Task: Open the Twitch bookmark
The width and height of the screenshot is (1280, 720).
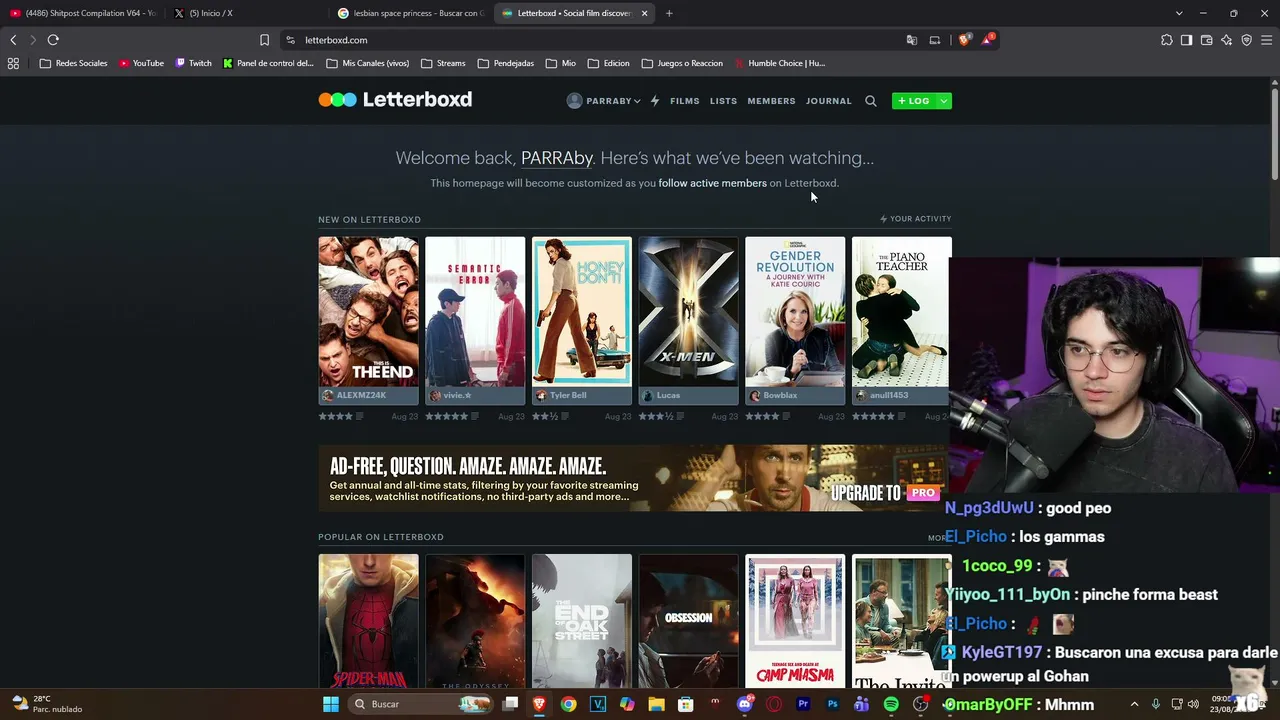Action: (x=194, y=63)
